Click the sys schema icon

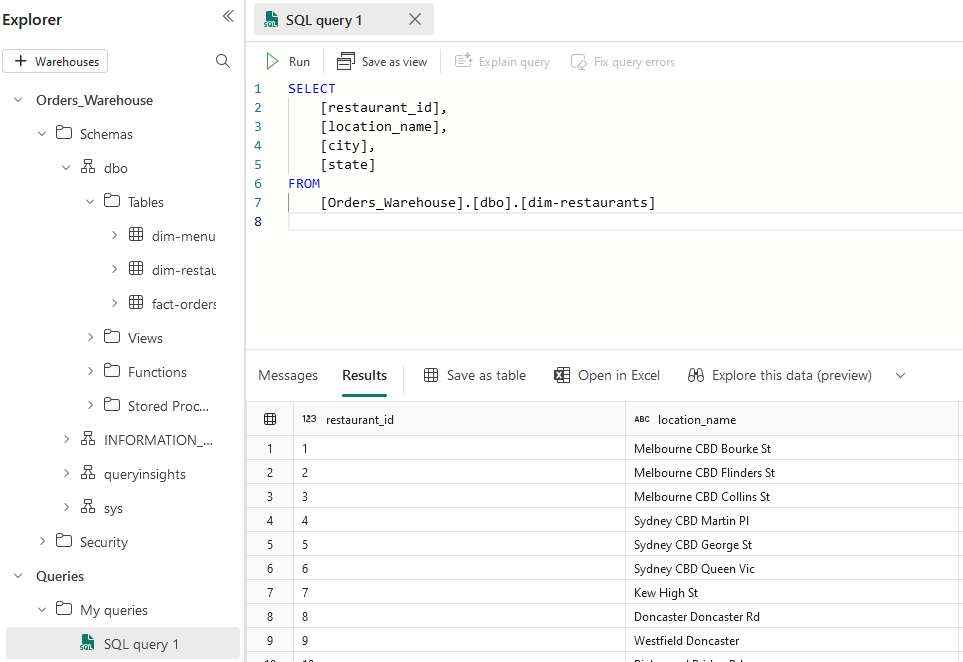pyautogui.click(x=88, y=507)
